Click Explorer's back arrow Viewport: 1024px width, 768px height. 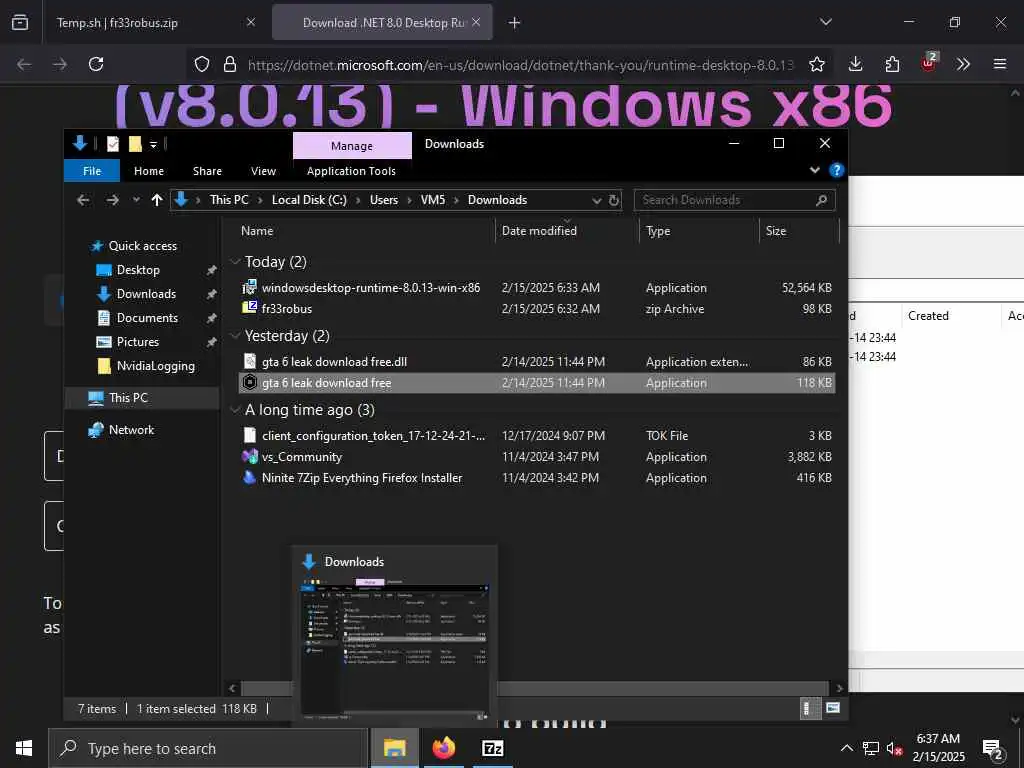coord(83,200)
